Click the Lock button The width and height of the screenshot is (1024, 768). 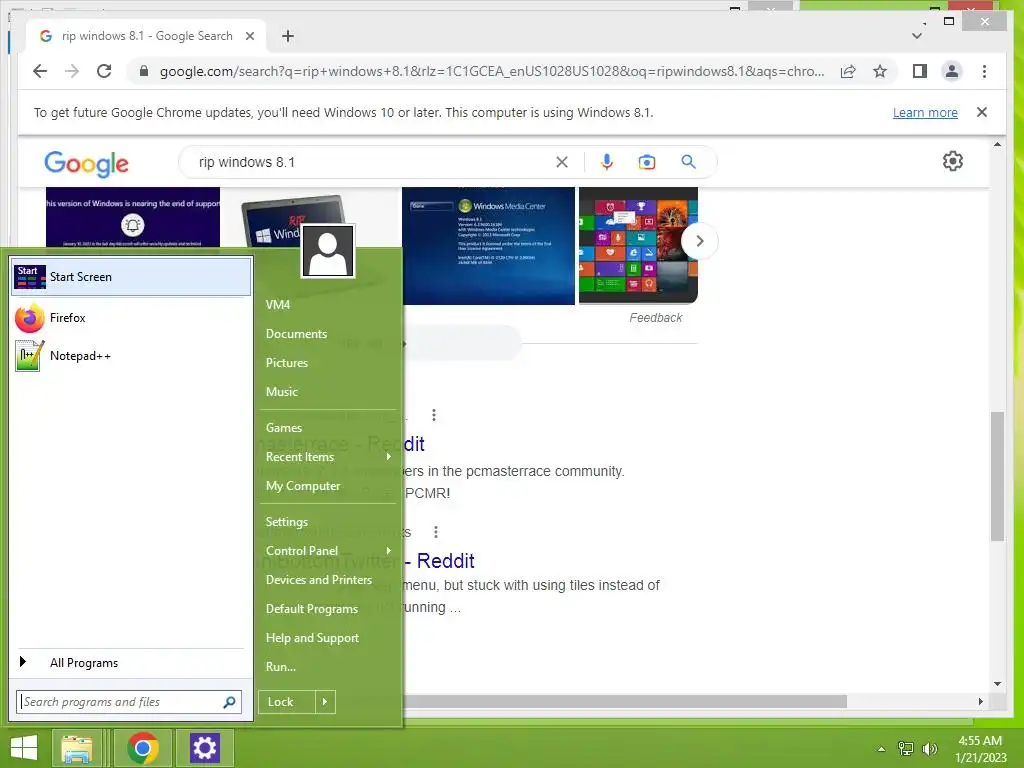(x=287, y=702)
